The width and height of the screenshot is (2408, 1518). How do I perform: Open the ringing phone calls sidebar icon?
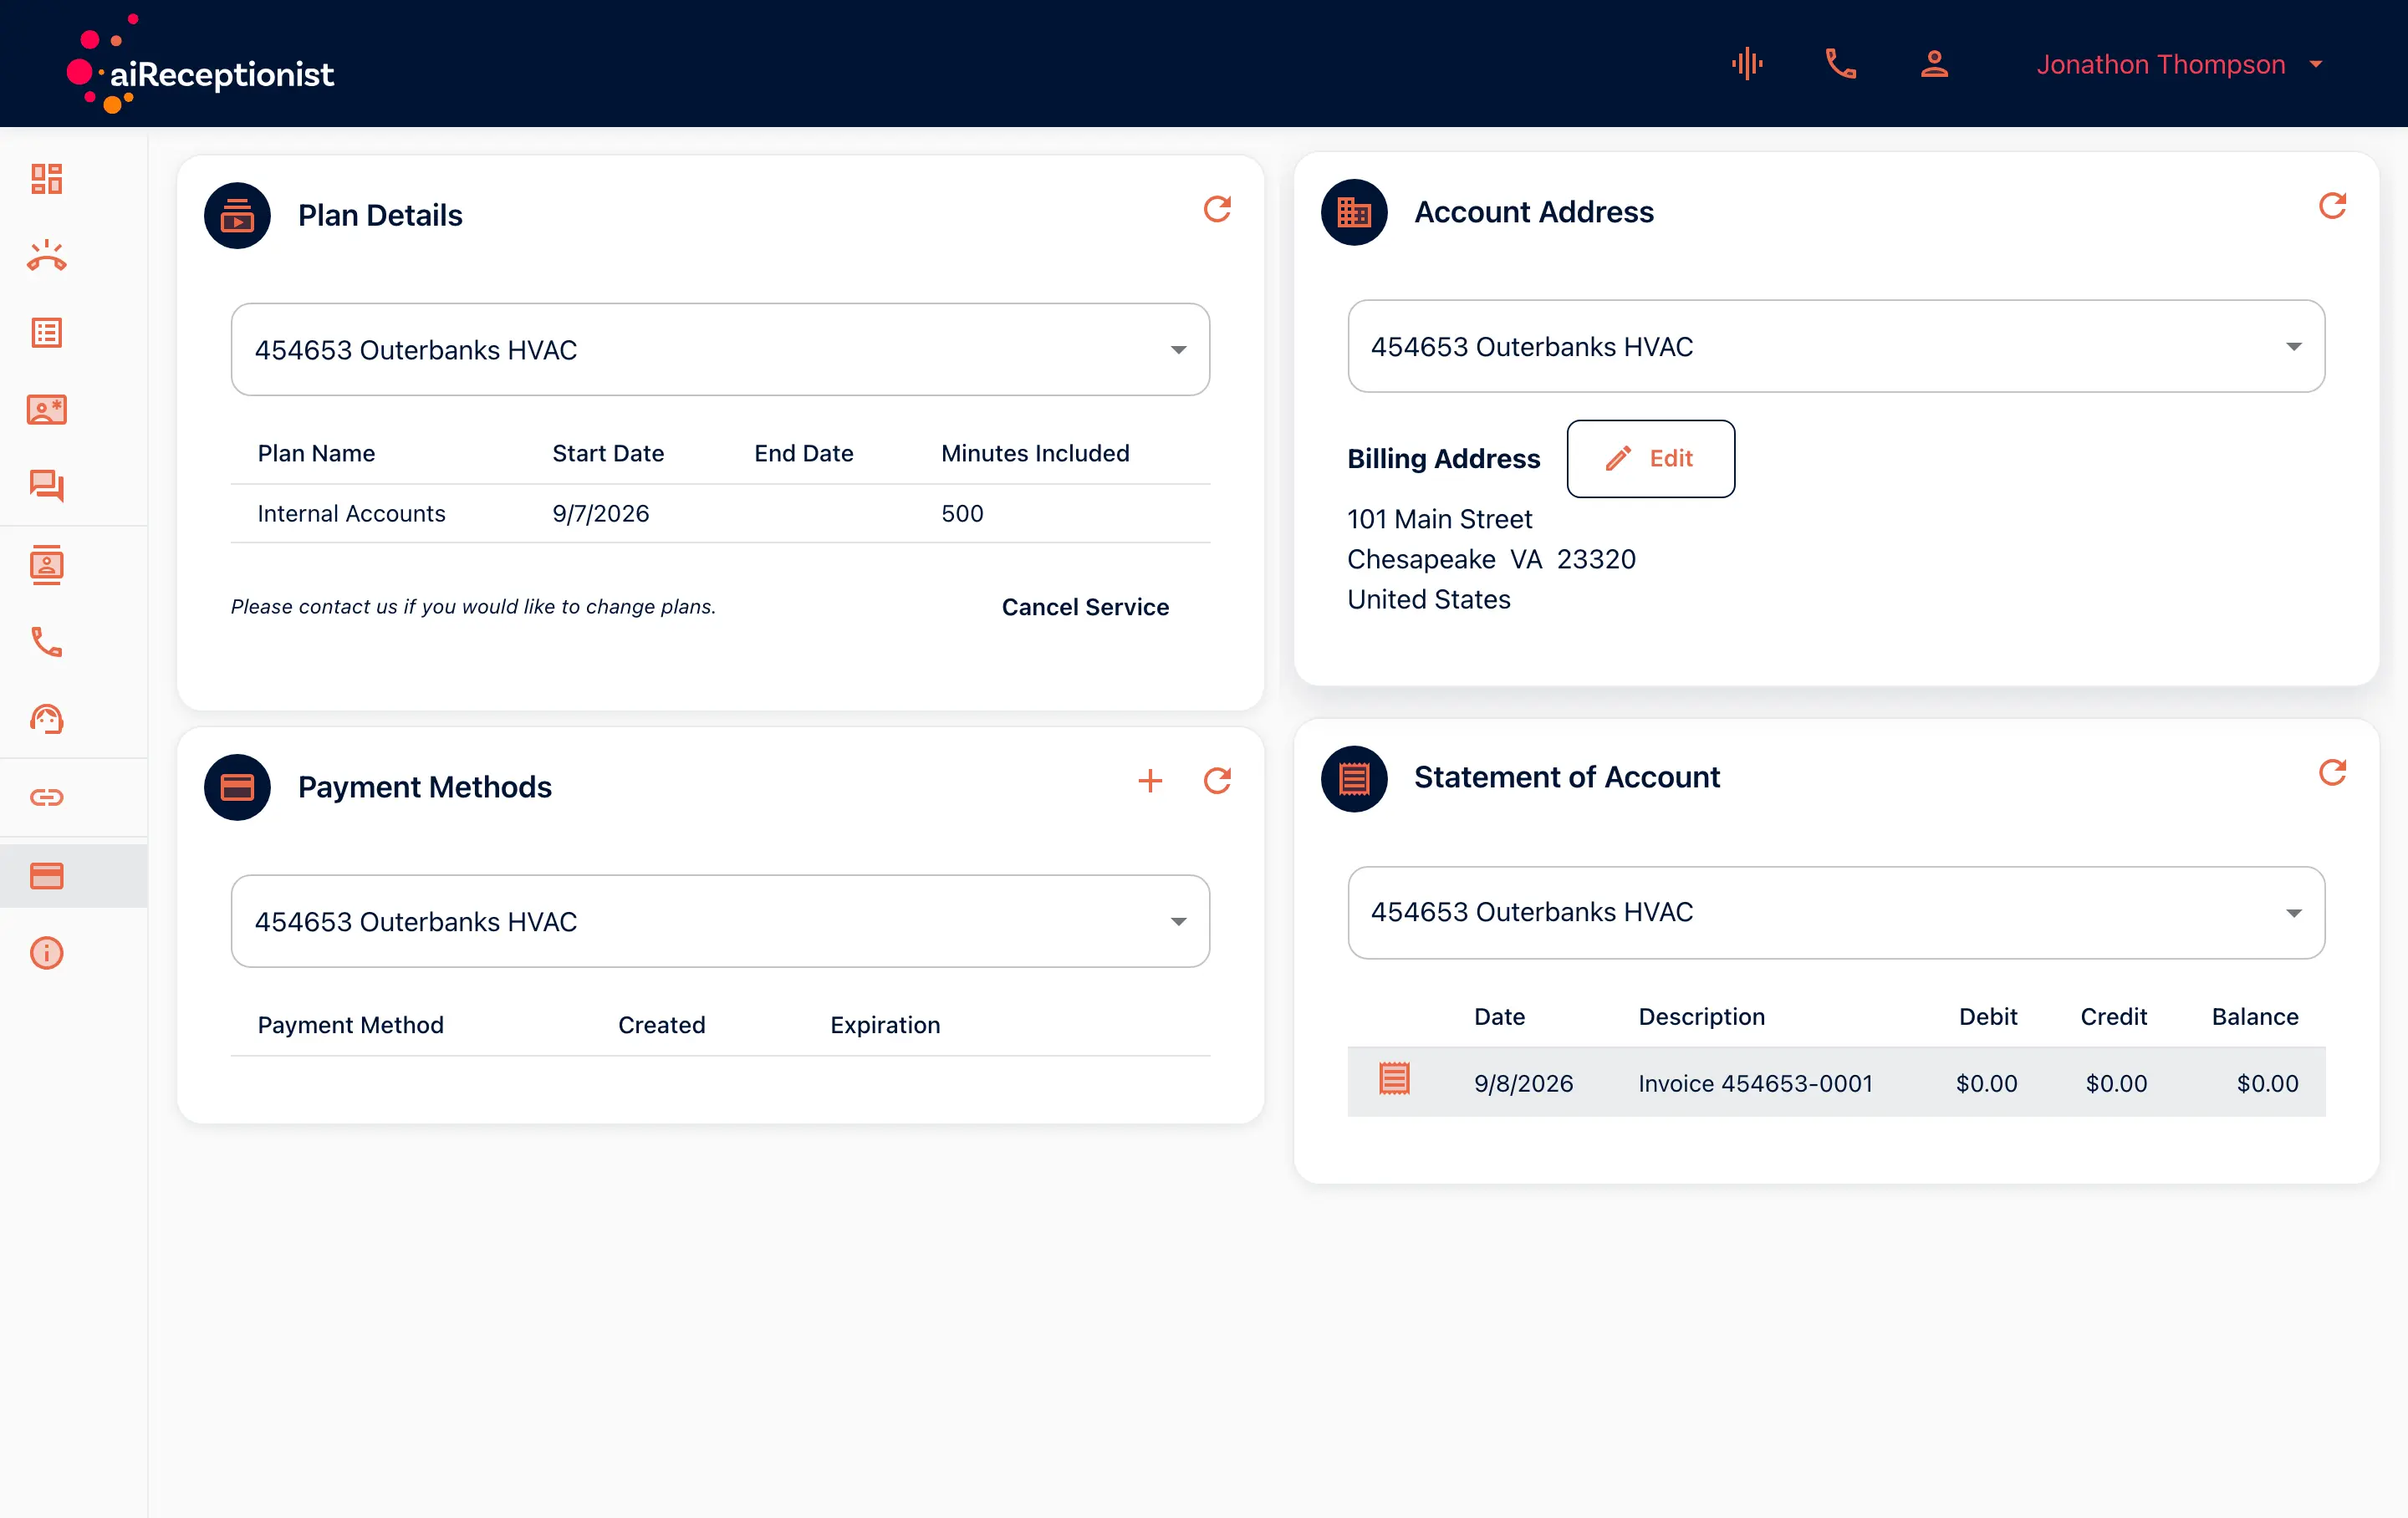(46, 256)
